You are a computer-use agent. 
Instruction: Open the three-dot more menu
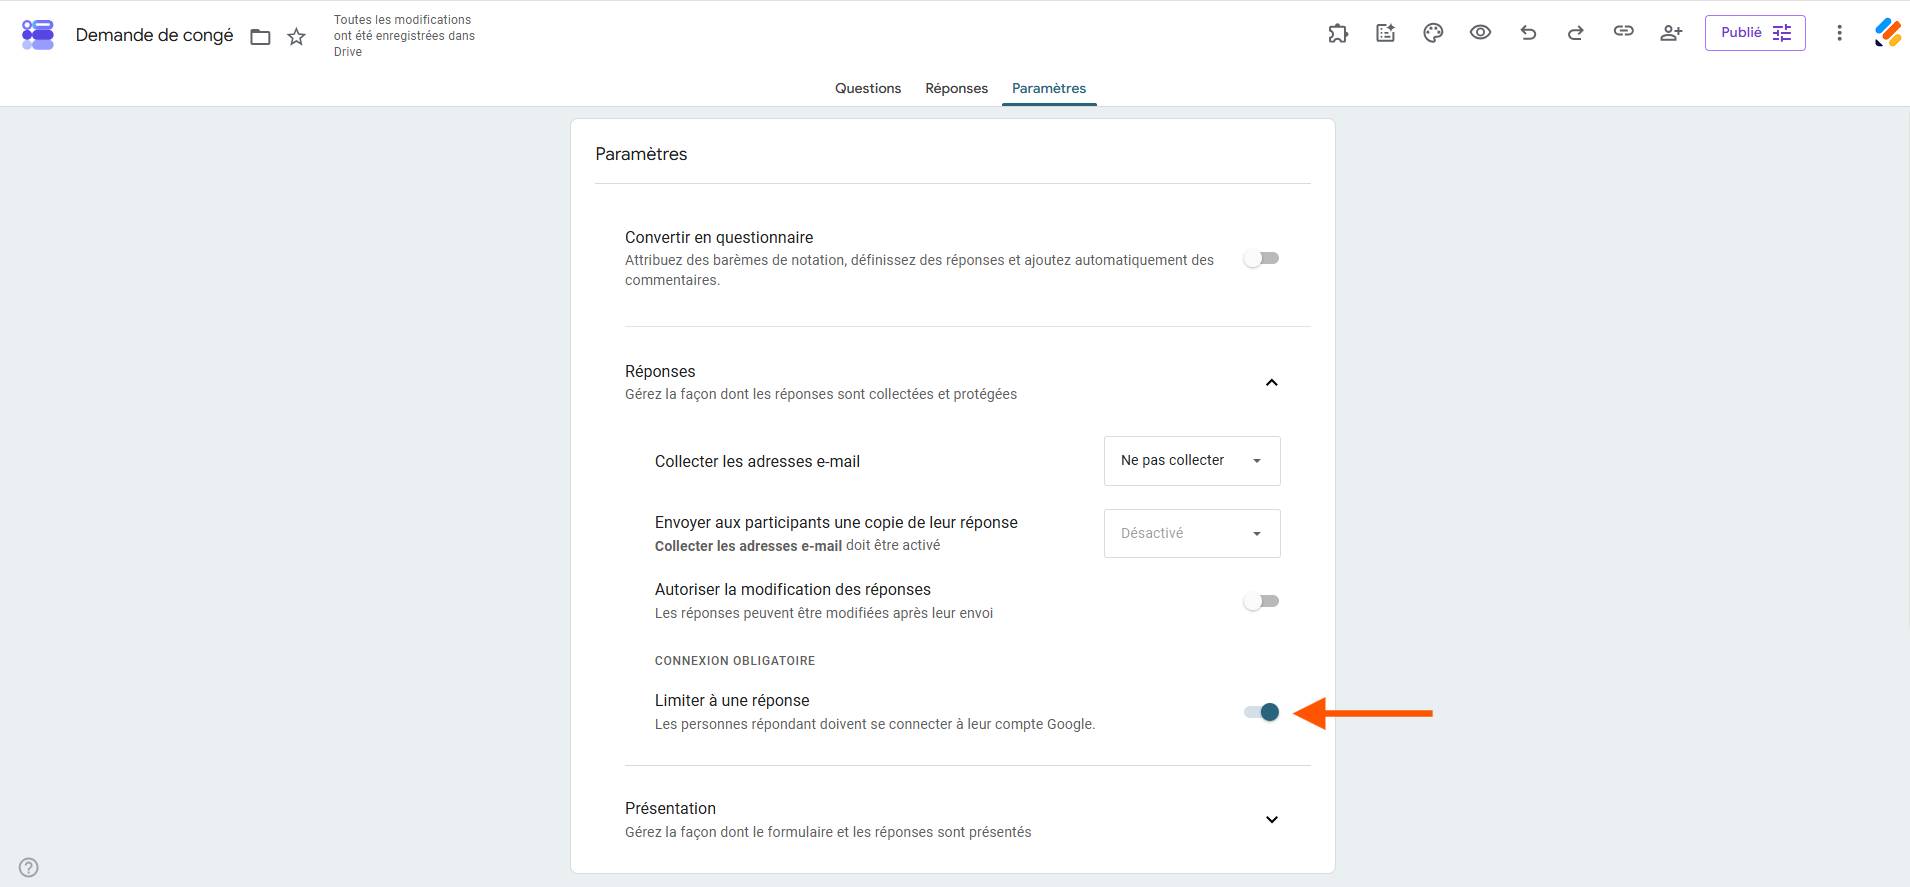(1839, 33)
